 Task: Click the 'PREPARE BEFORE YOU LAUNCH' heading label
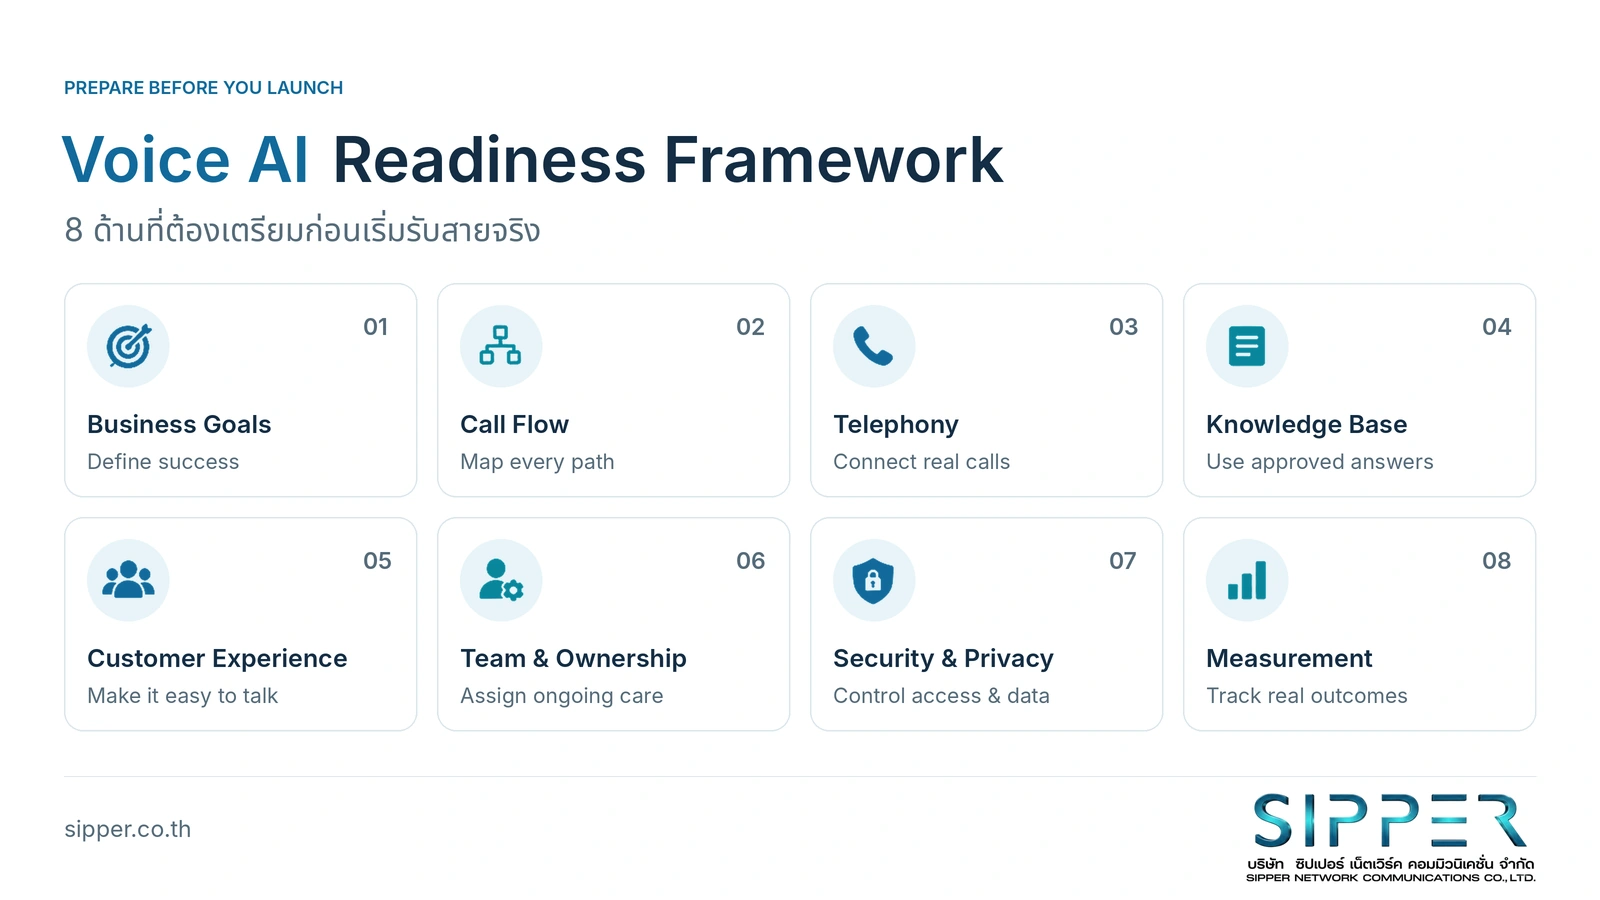click(203, 88)
